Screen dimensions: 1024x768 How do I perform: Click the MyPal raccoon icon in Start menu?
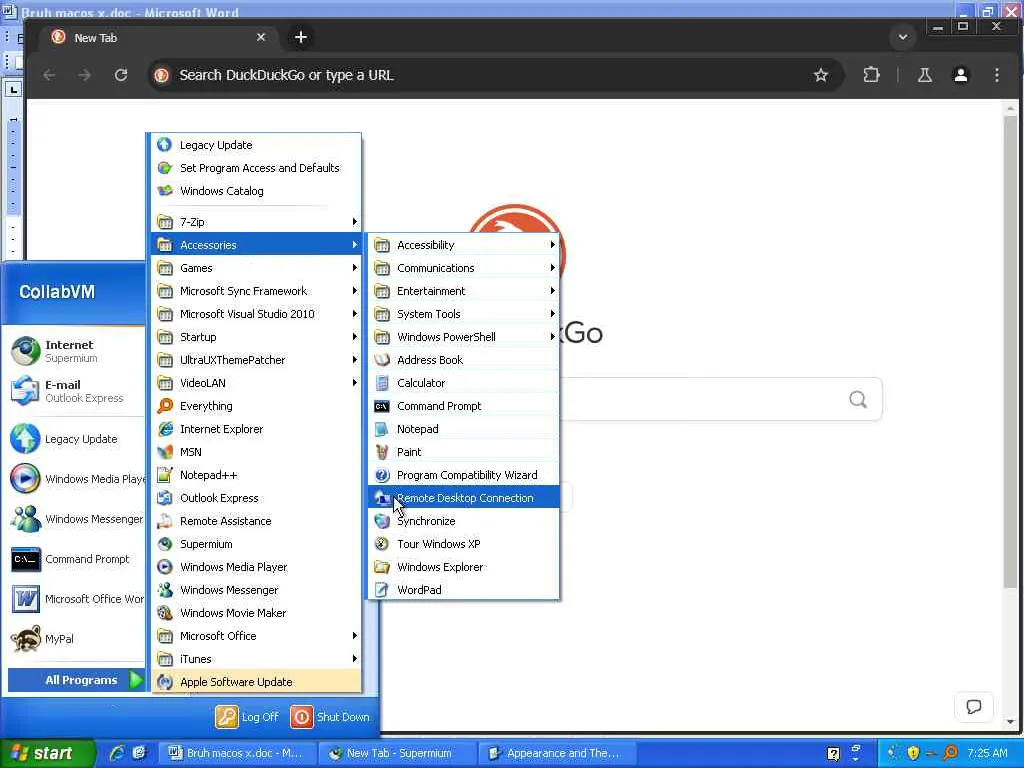25,639
